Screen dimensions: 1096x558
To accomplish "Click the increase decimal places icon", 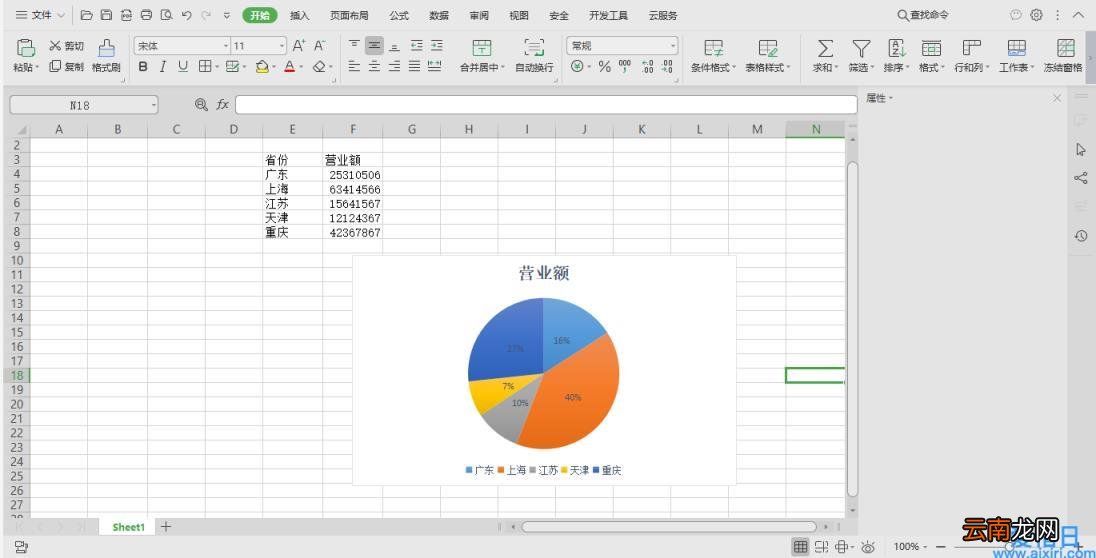I will (x=647, y=67).
